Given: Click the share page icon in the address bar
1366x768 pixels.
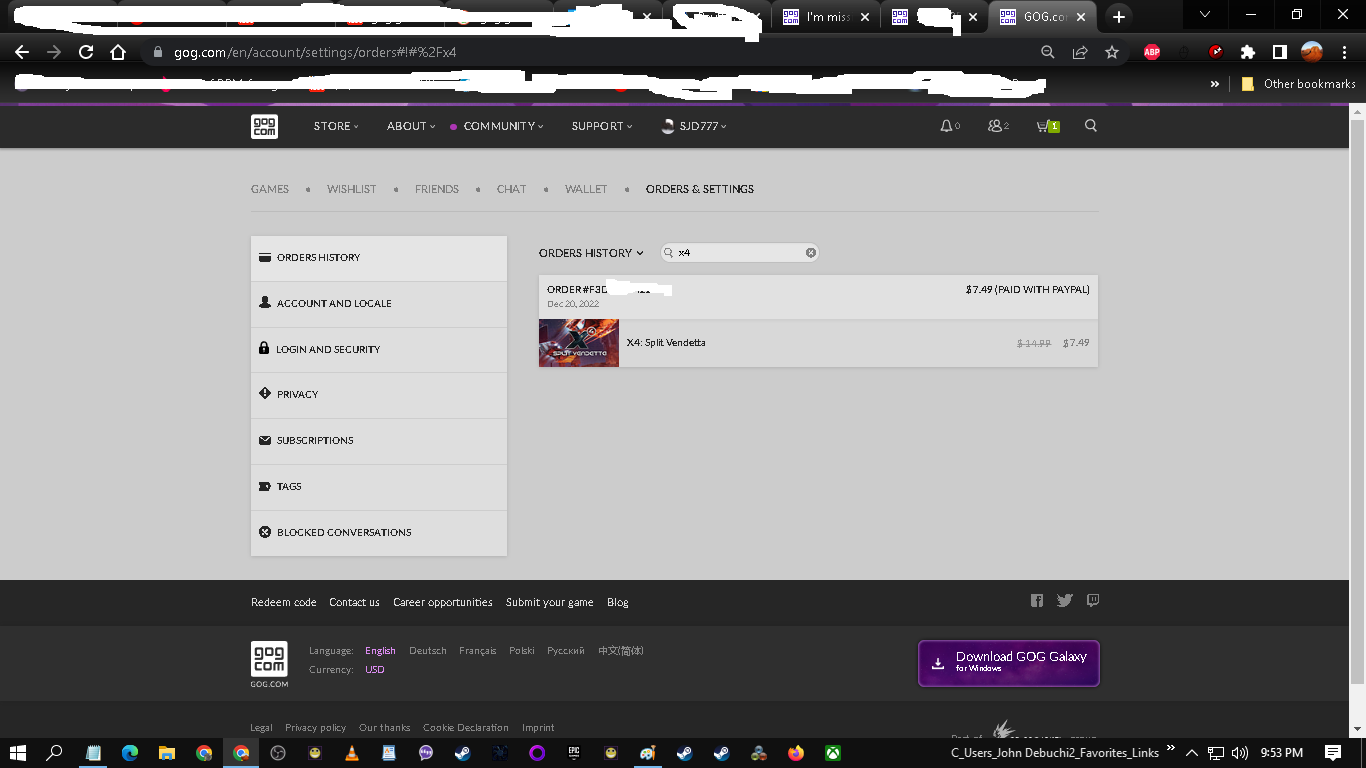Looking at the screenshot, I should tap(1080, 52).
